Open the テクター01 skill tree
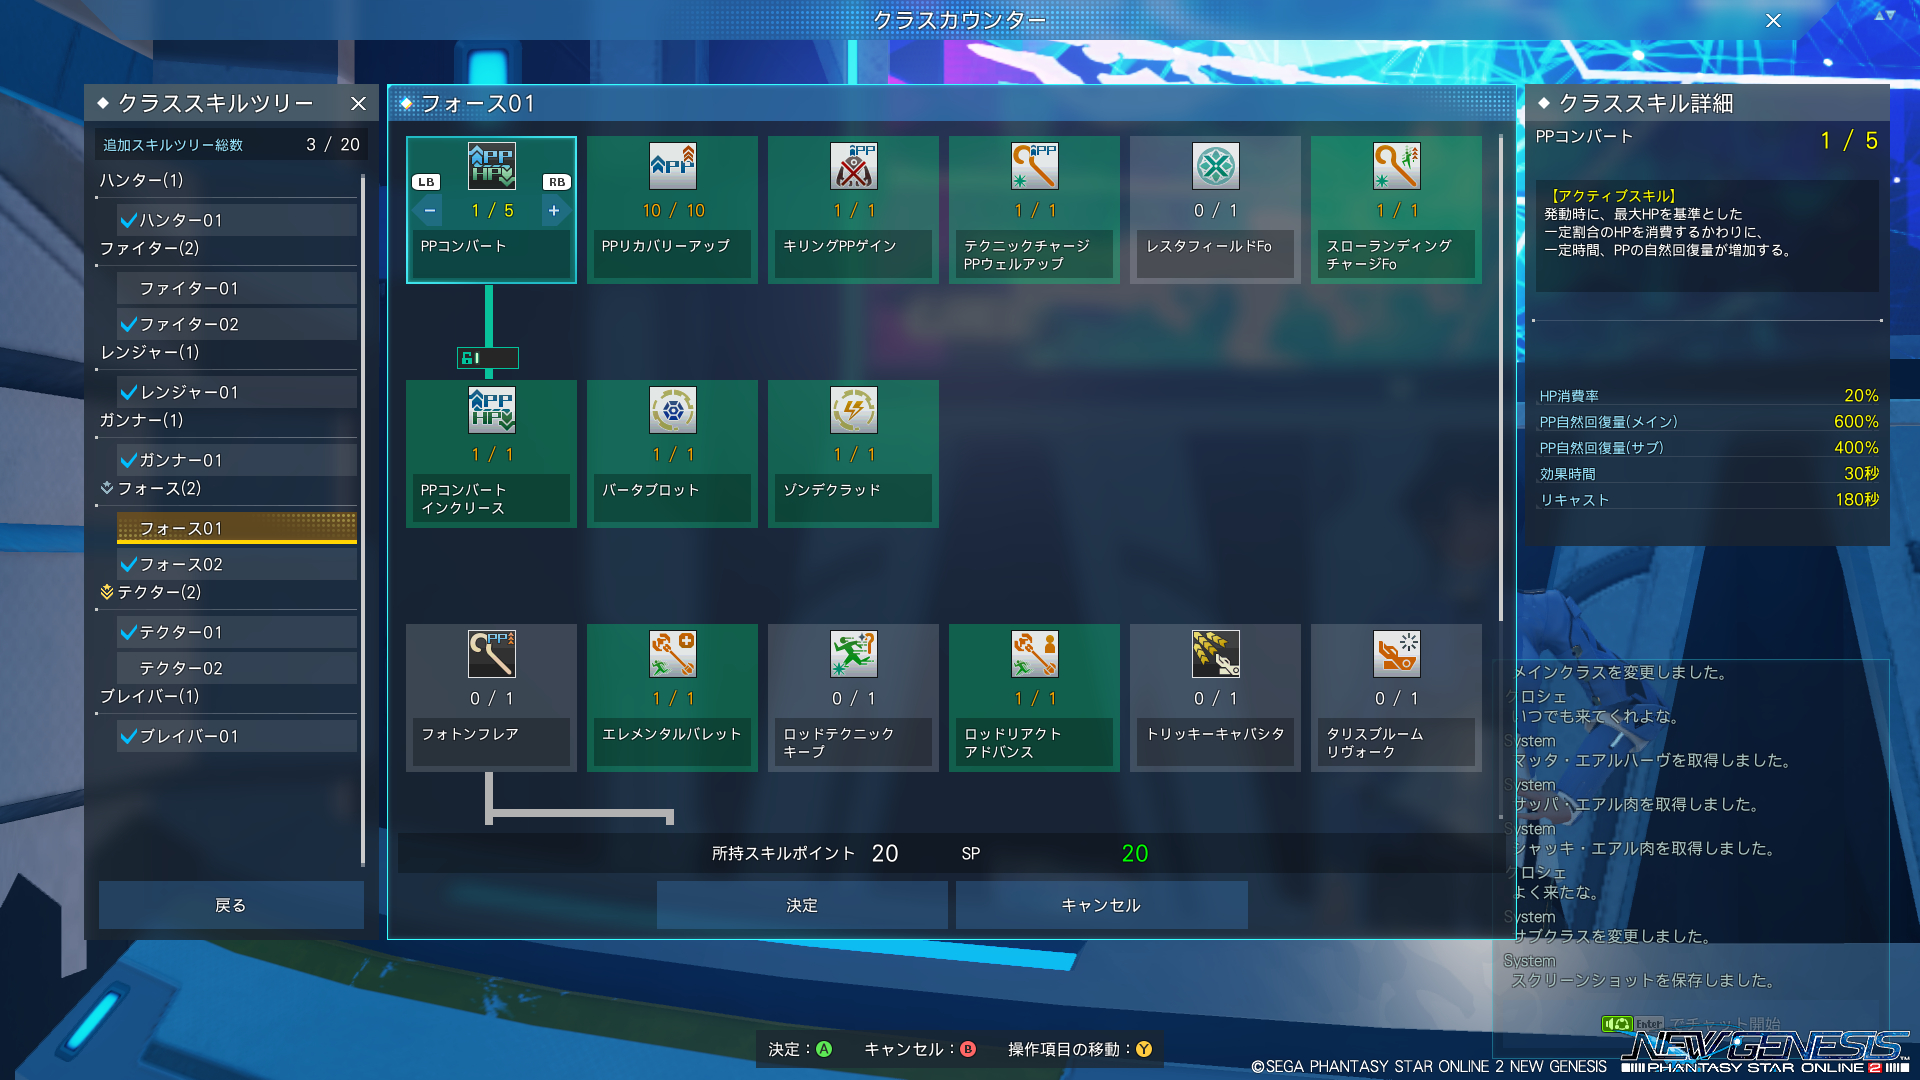 (237, 632)
